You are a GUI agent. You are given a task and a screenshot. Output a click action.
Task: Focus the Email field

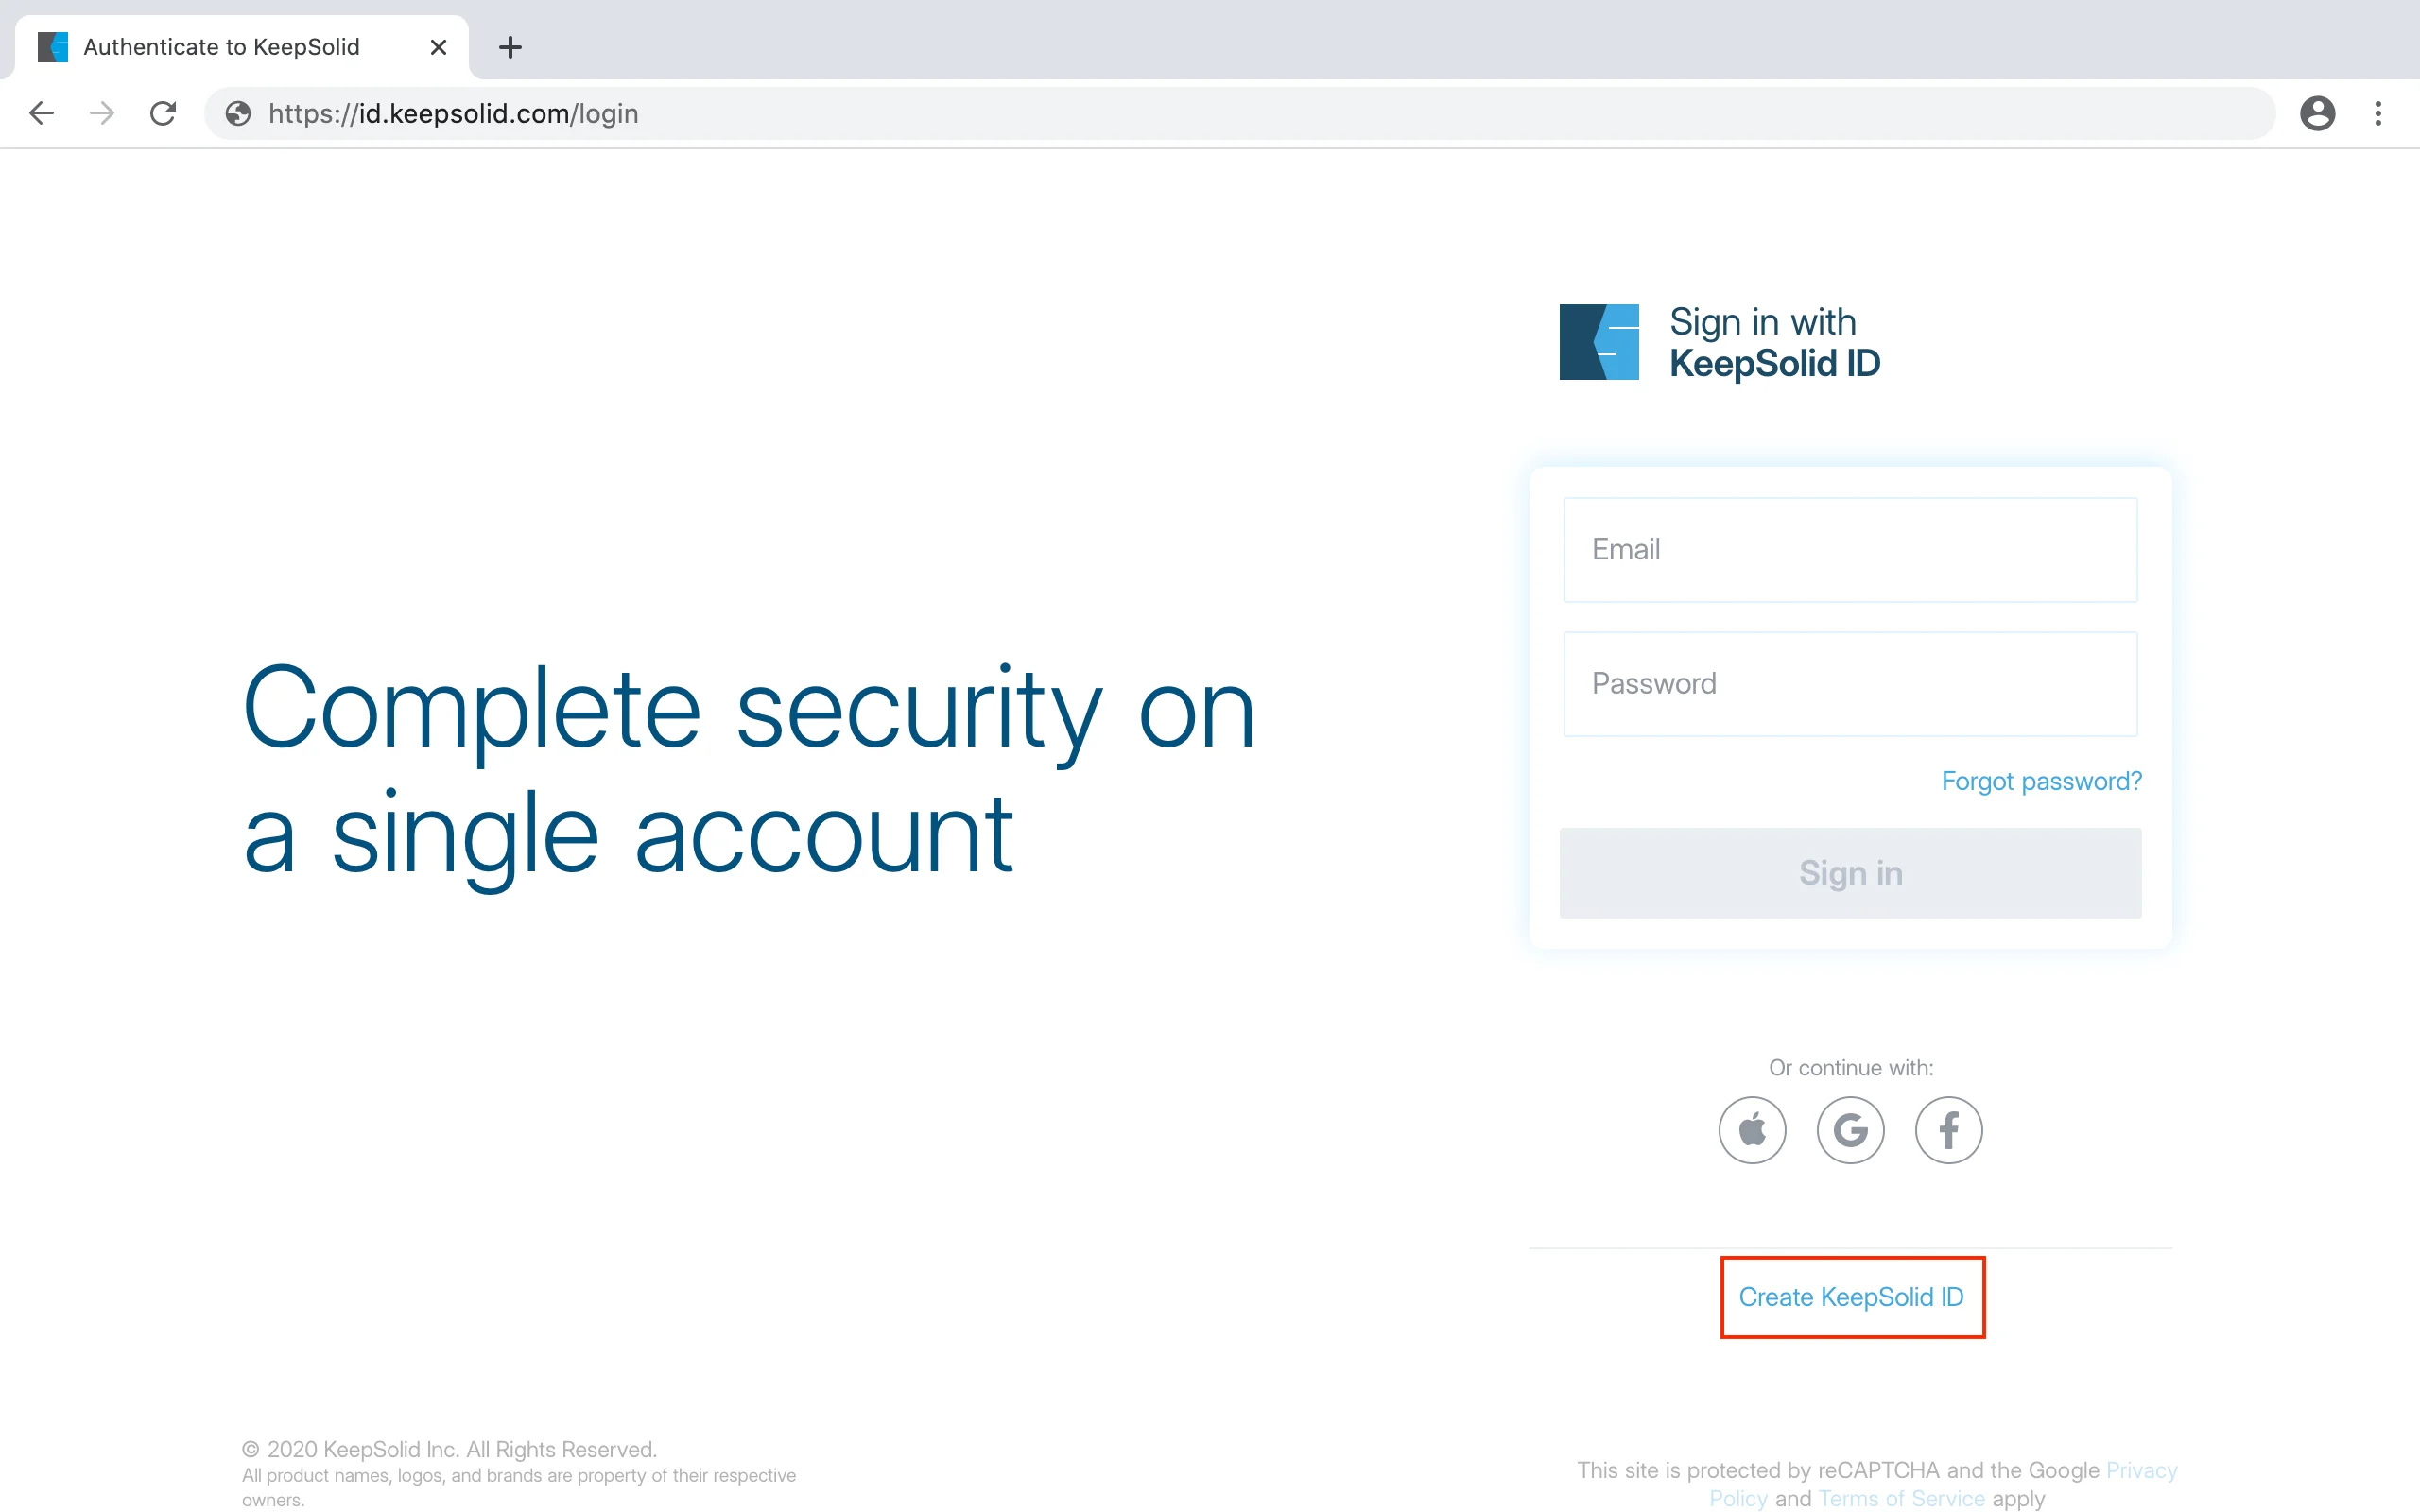pyautogui.click(x=1850, y=550)
